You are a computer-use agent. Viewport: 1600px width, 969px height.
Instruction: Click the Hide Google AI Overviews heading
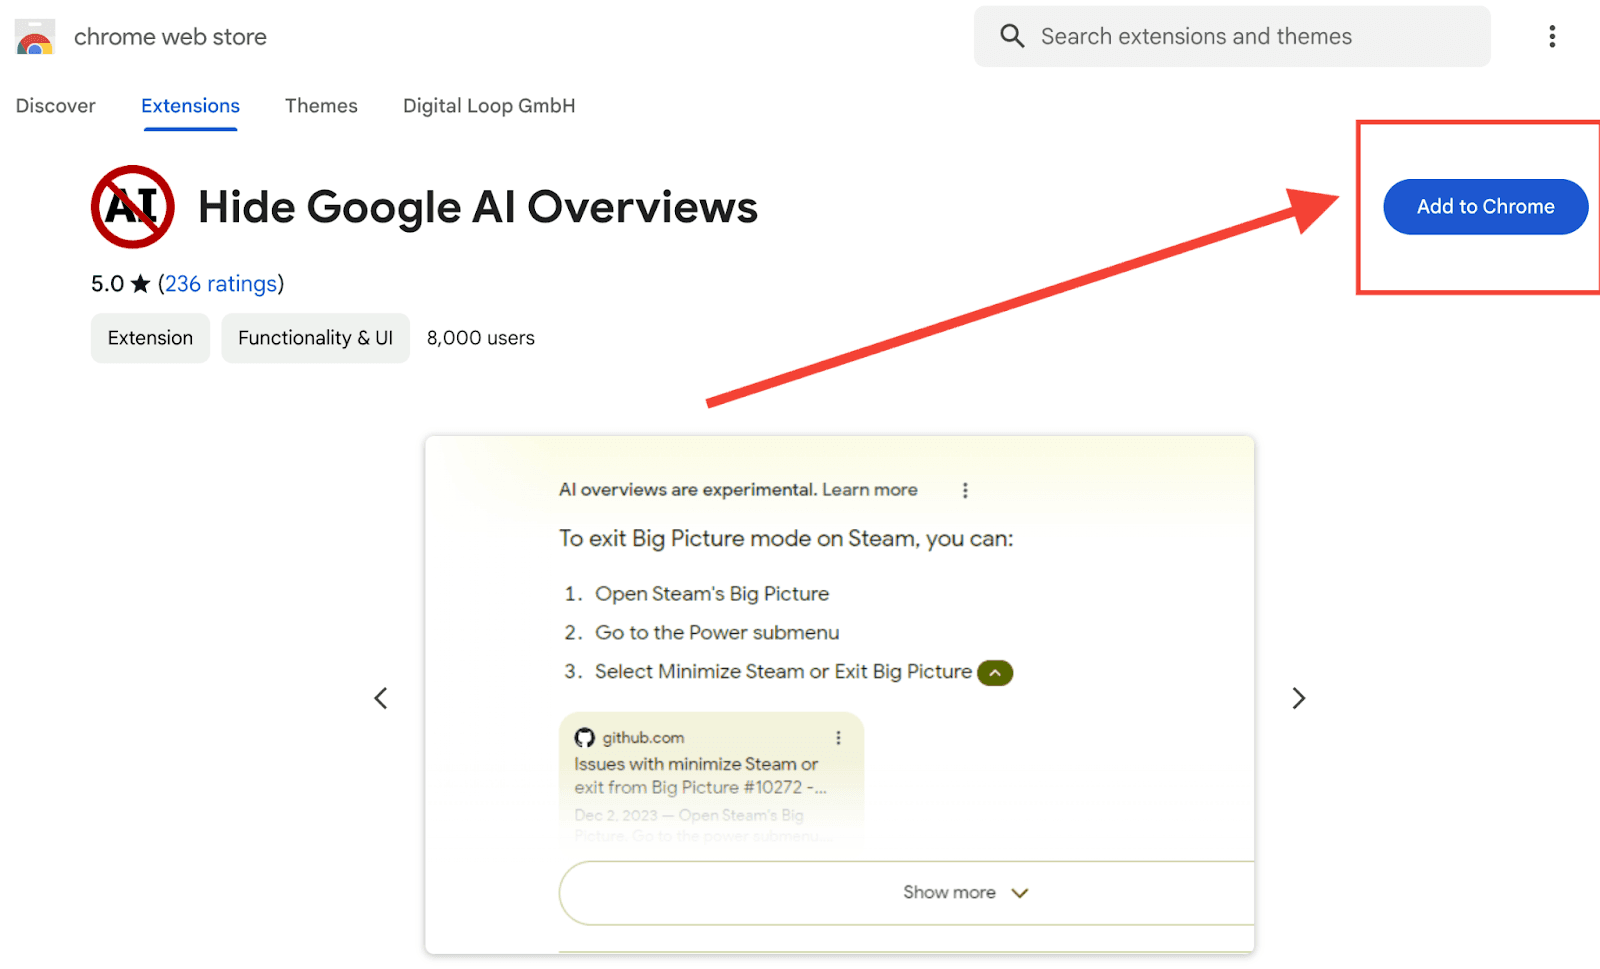click(478, 207)
